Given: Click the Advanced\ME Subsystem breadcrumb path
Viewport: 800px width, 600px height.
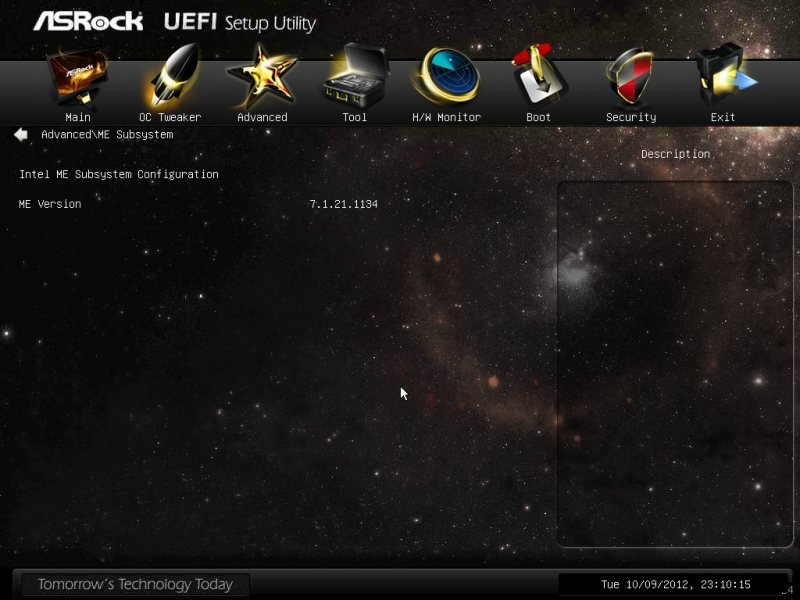Looking at the screenshot, I should pyautogui.click(x=107, y=135).
